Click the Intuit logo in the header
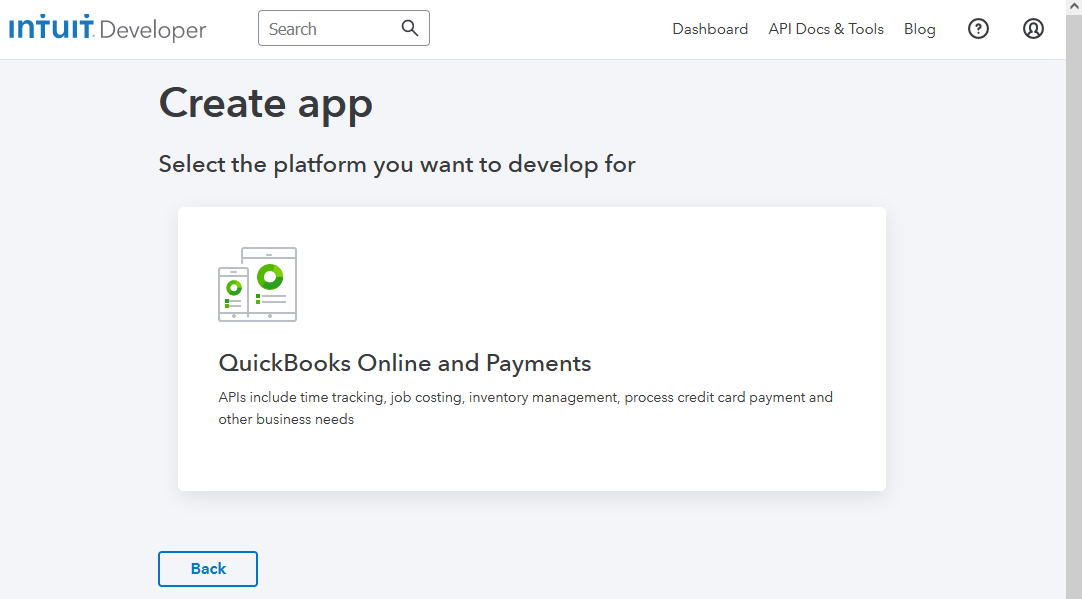Image resolution: width=1082 pixels, height=599 pixels. click(51, 27)
